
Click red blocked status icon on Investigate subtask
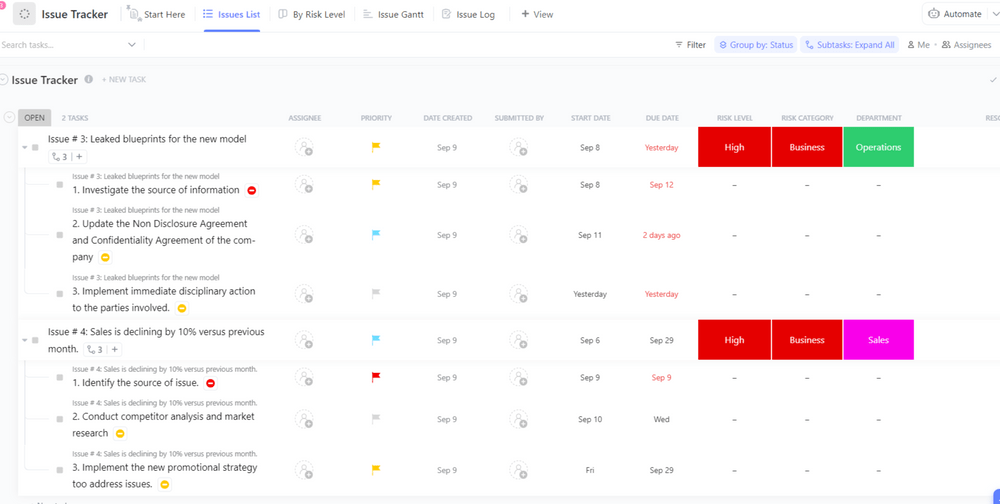point(252,190)
